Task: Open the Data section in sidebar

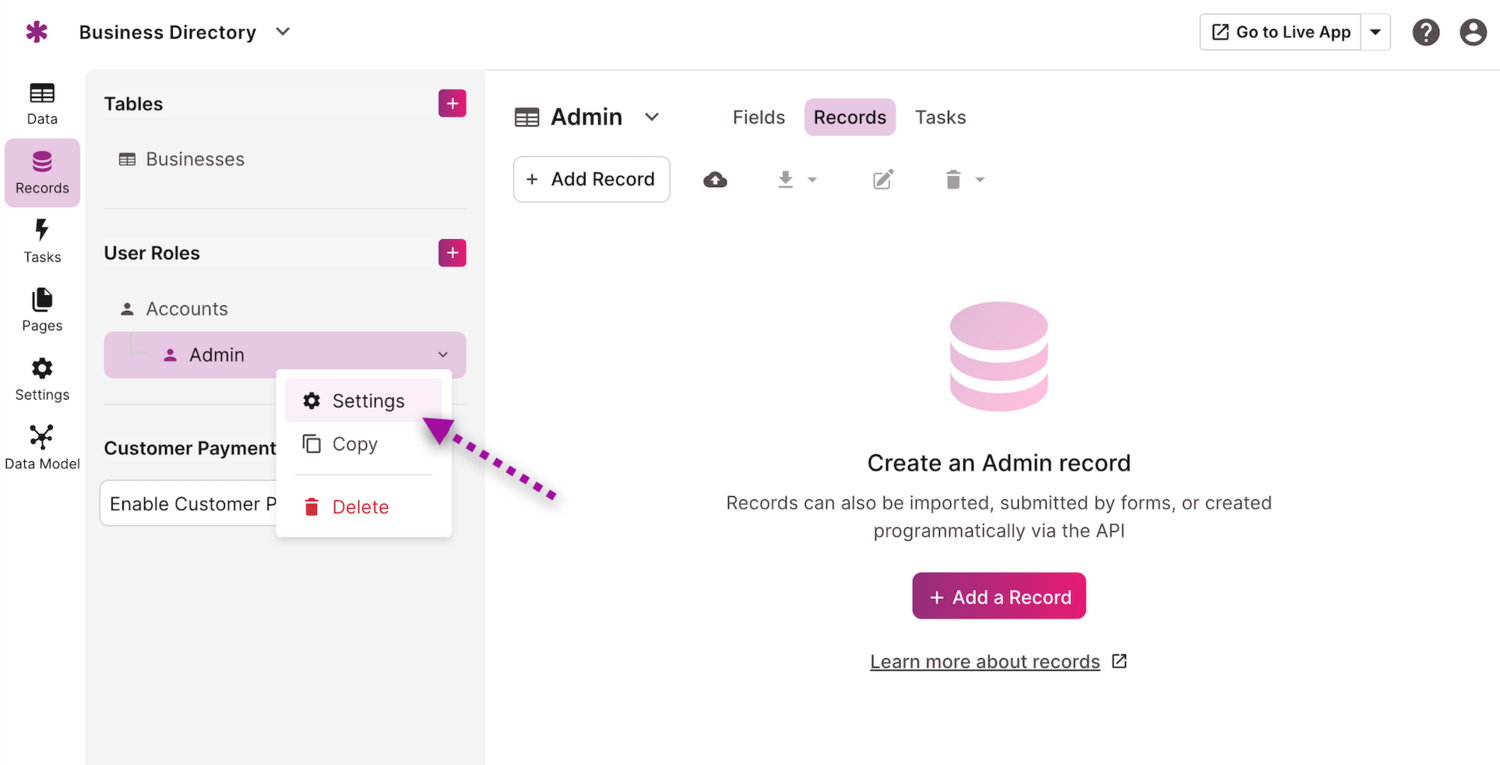Action: click(42, 103)
